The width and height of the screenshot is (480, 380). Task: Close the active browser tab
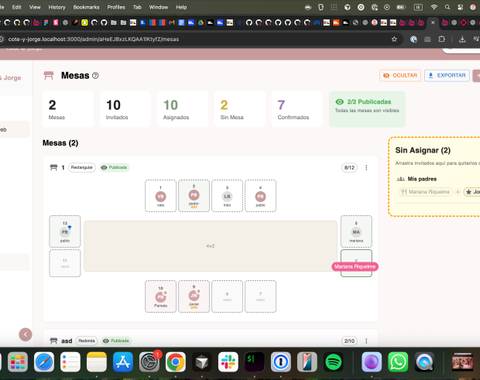[433, 23]
